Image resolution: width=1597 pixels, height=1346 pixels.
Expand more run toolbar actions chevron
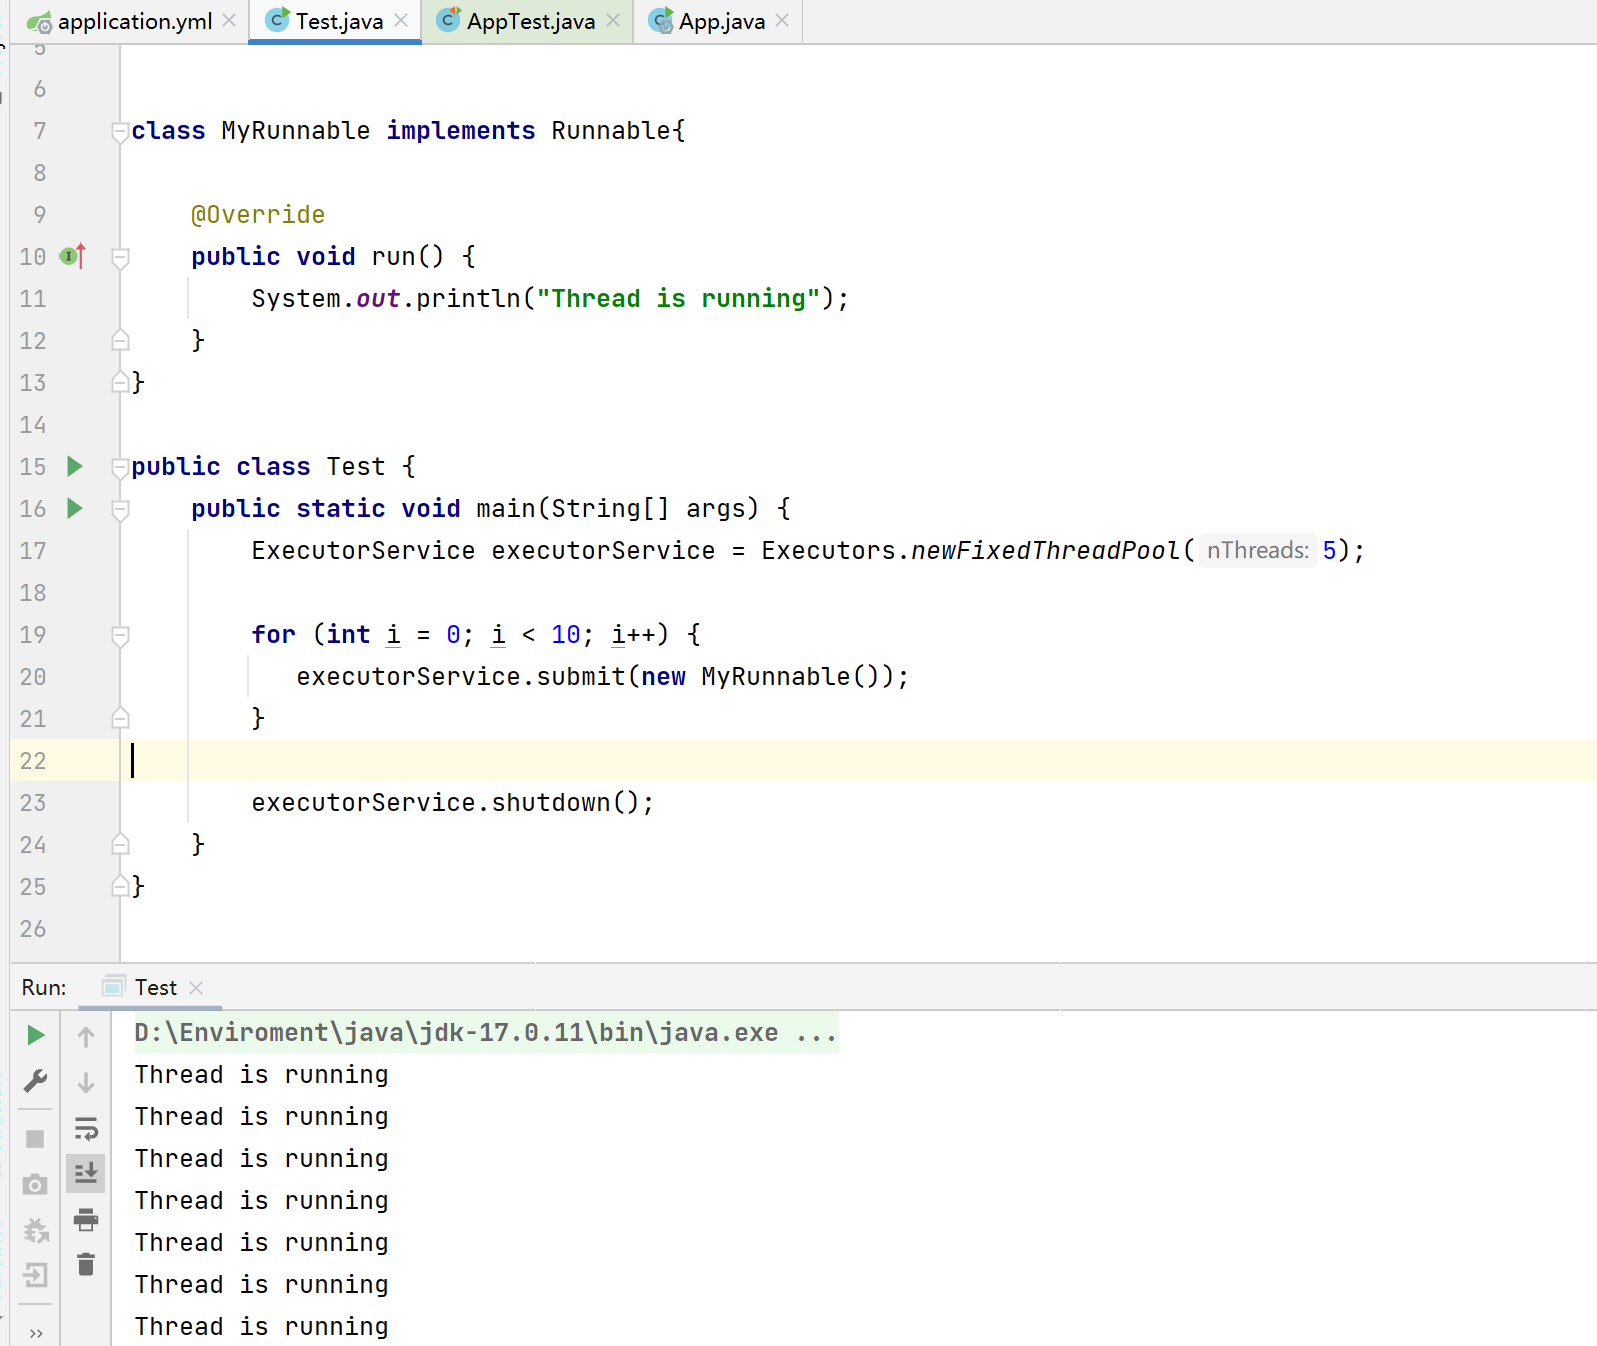point(36,1333)
